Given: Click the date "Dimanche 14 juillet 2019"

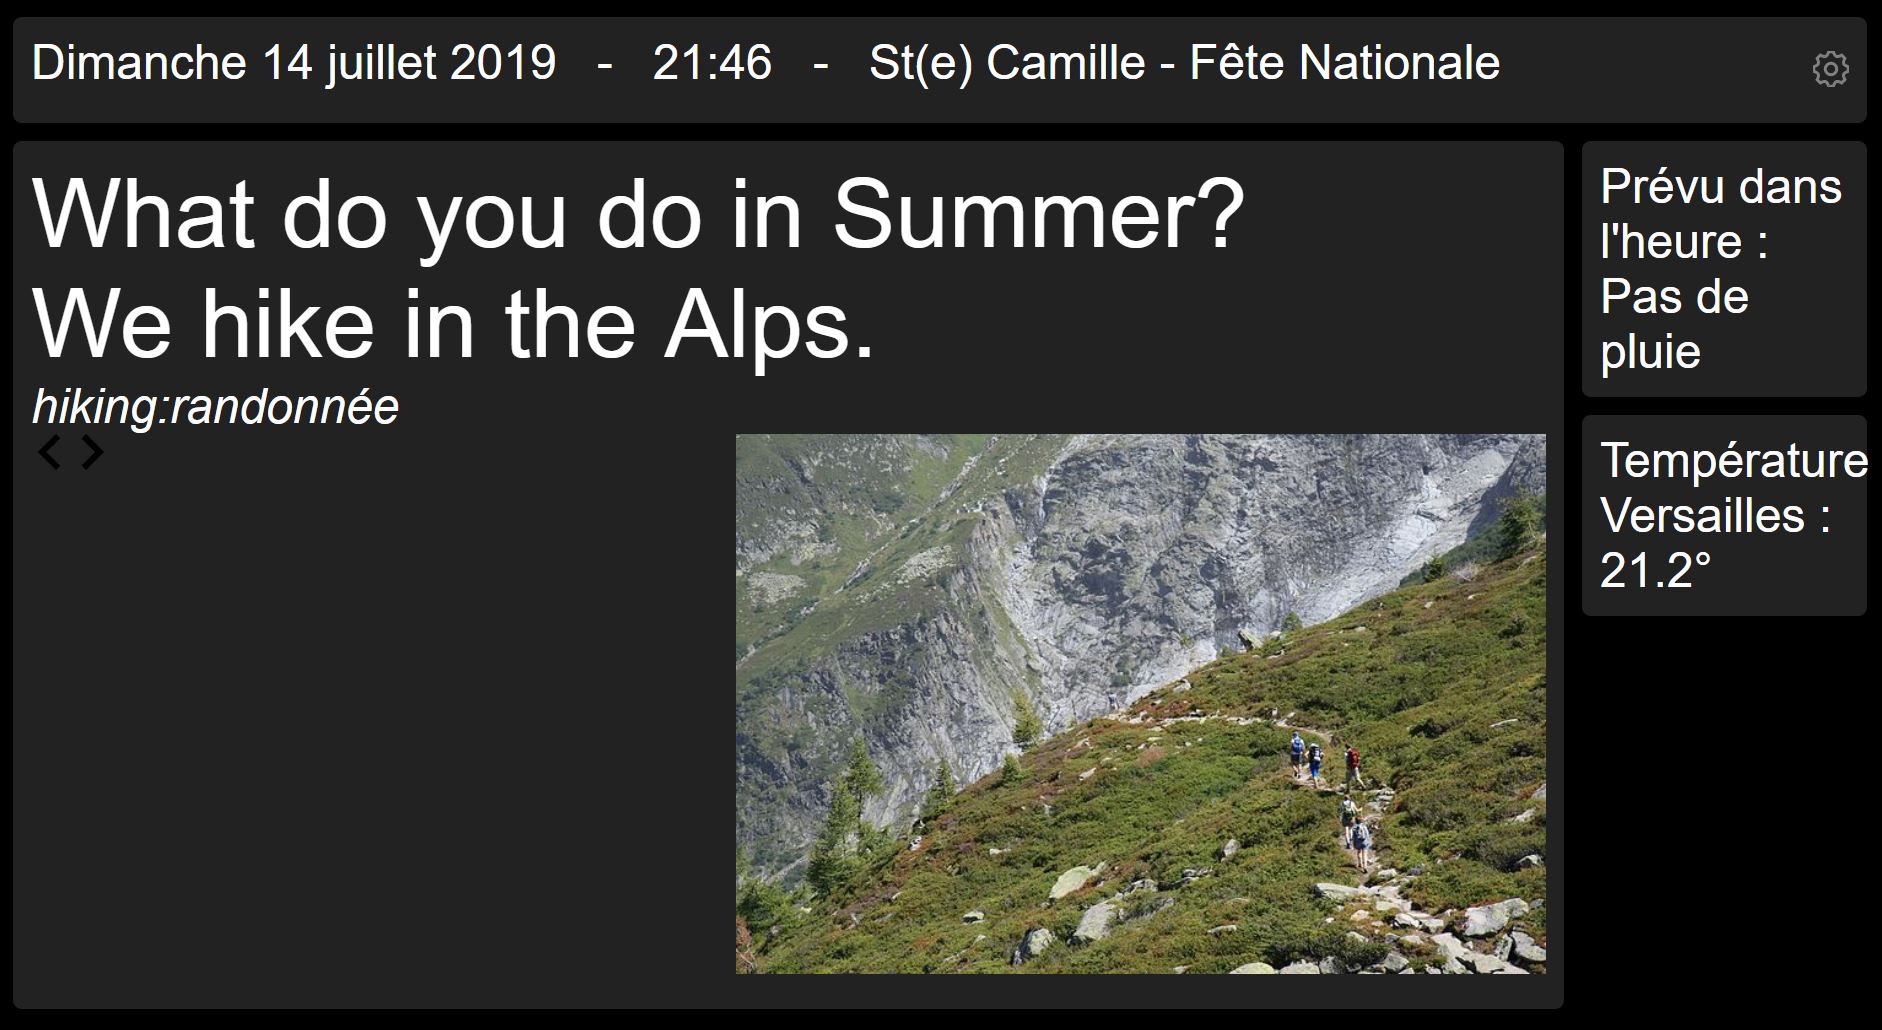Looking at the screenshot, I should point(294,63).
